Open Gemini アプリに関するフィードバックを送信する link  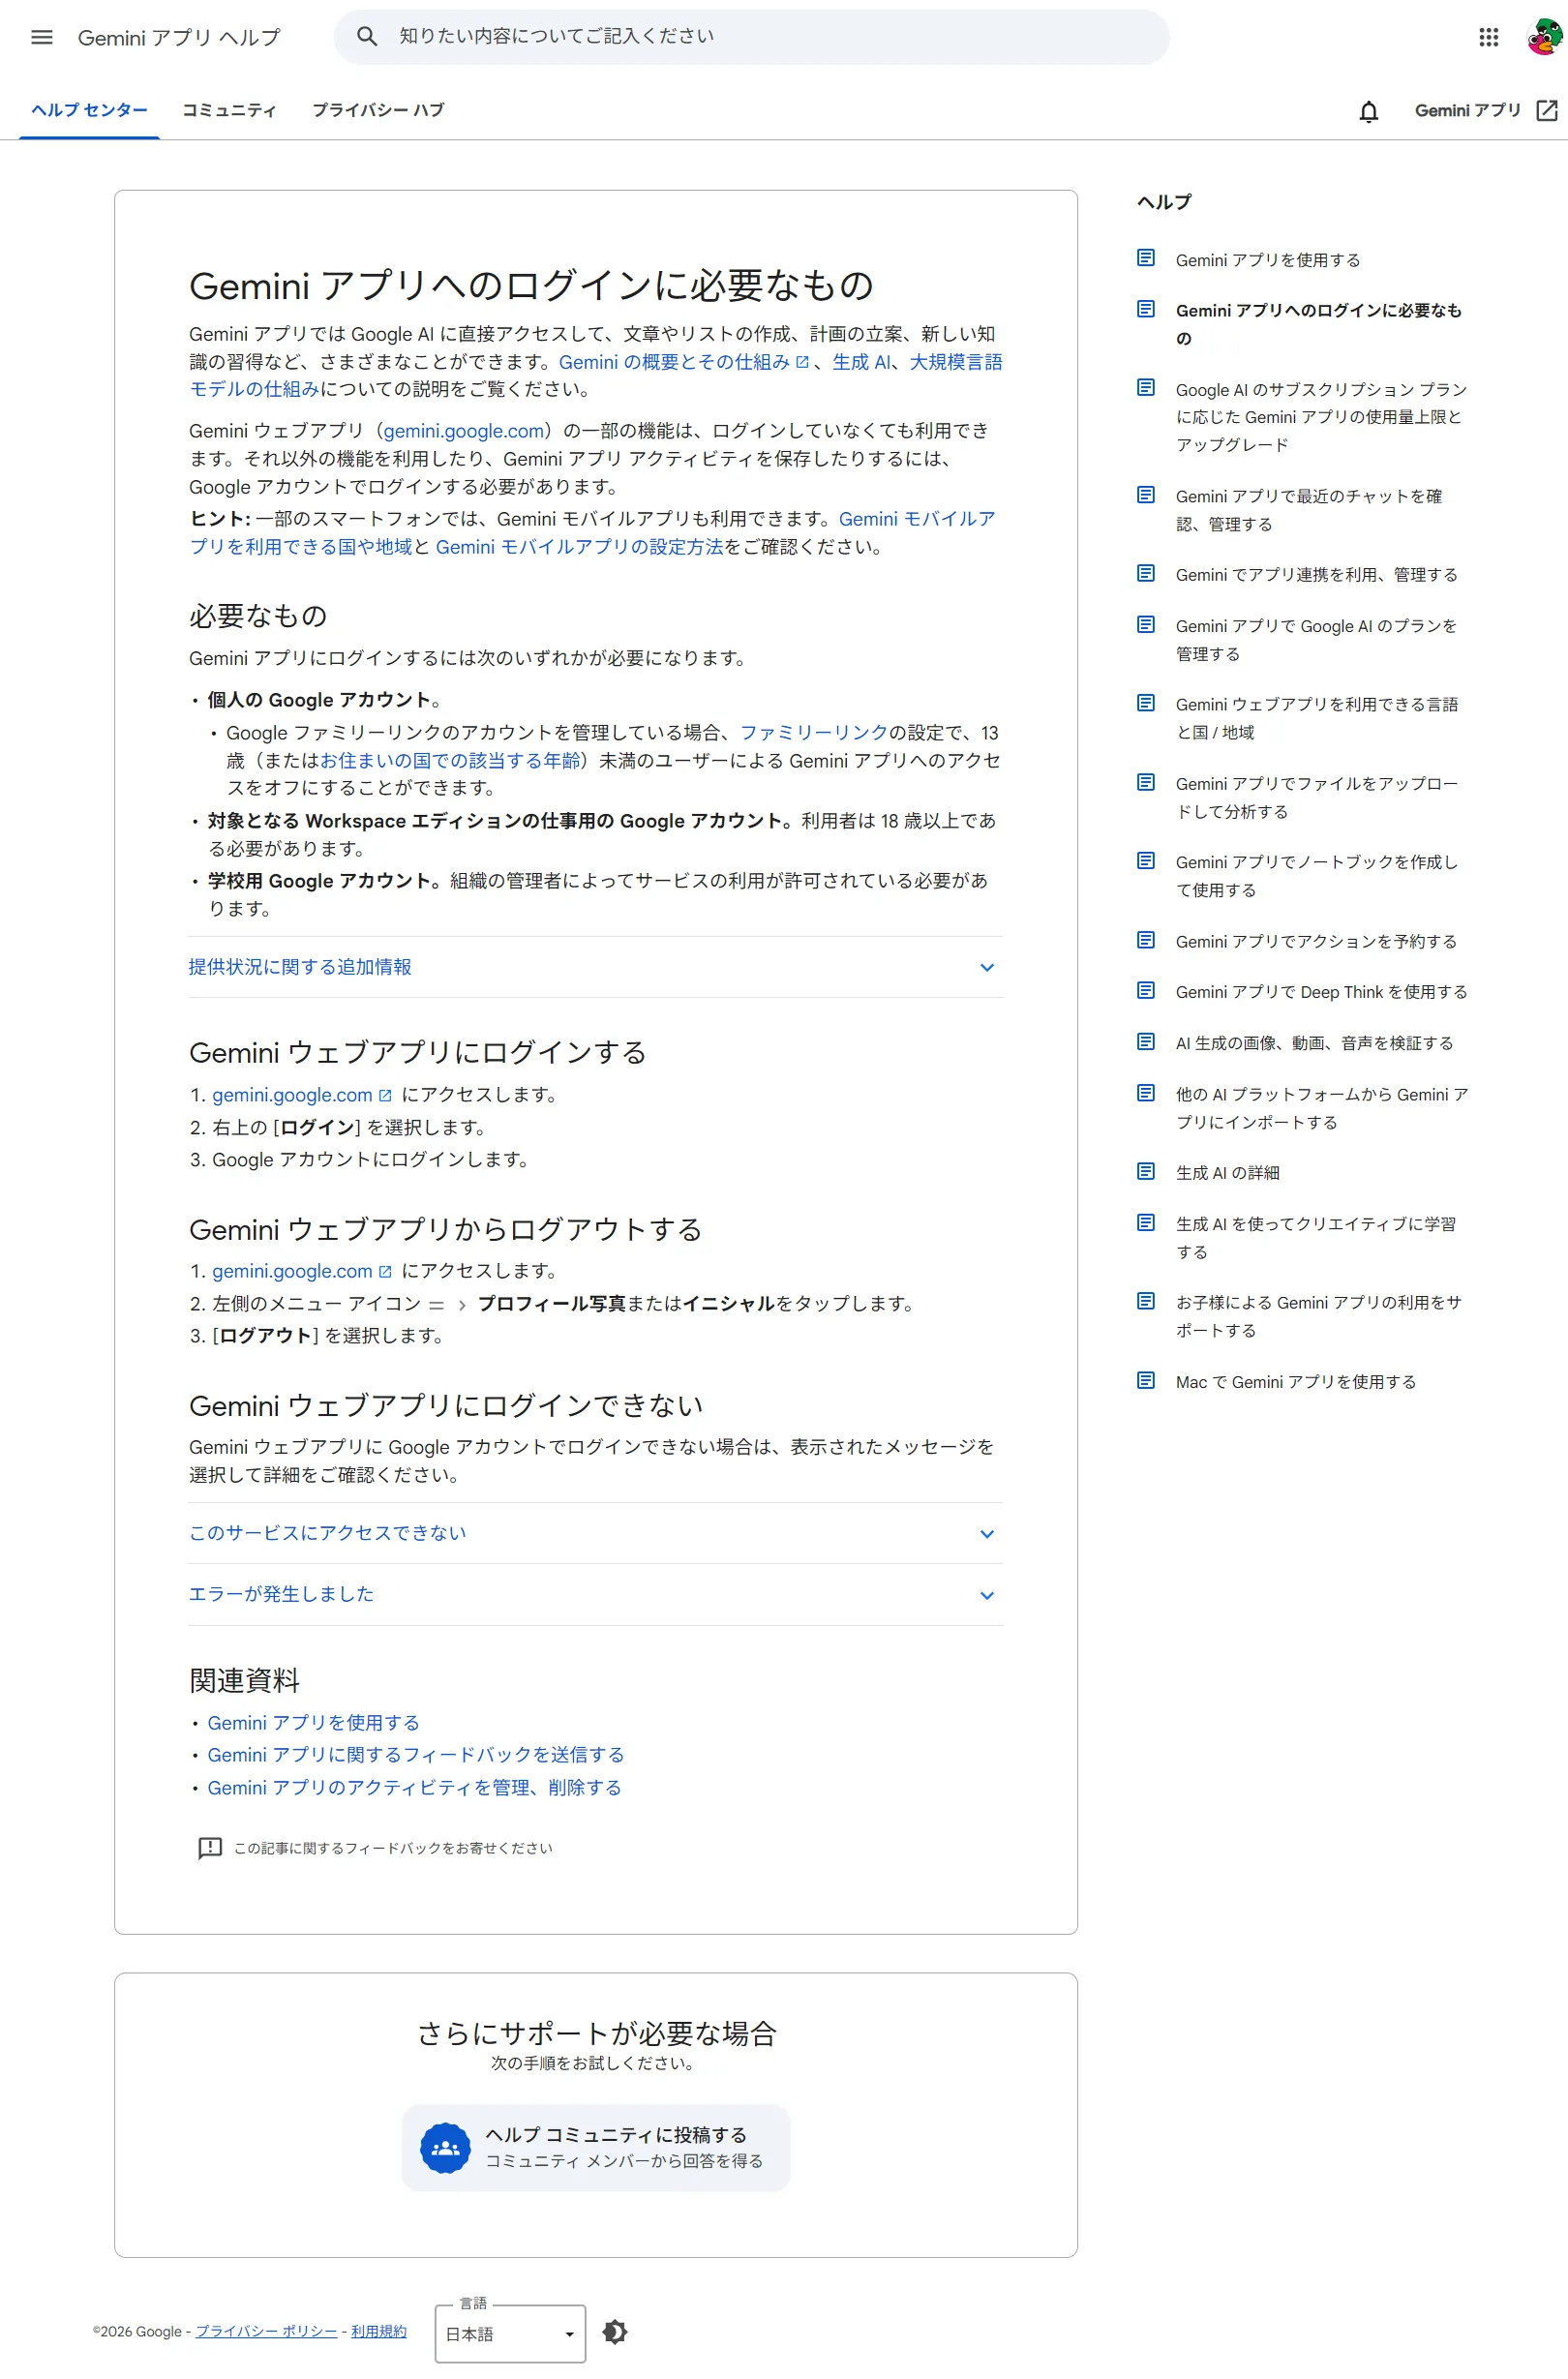(416, 1754)
